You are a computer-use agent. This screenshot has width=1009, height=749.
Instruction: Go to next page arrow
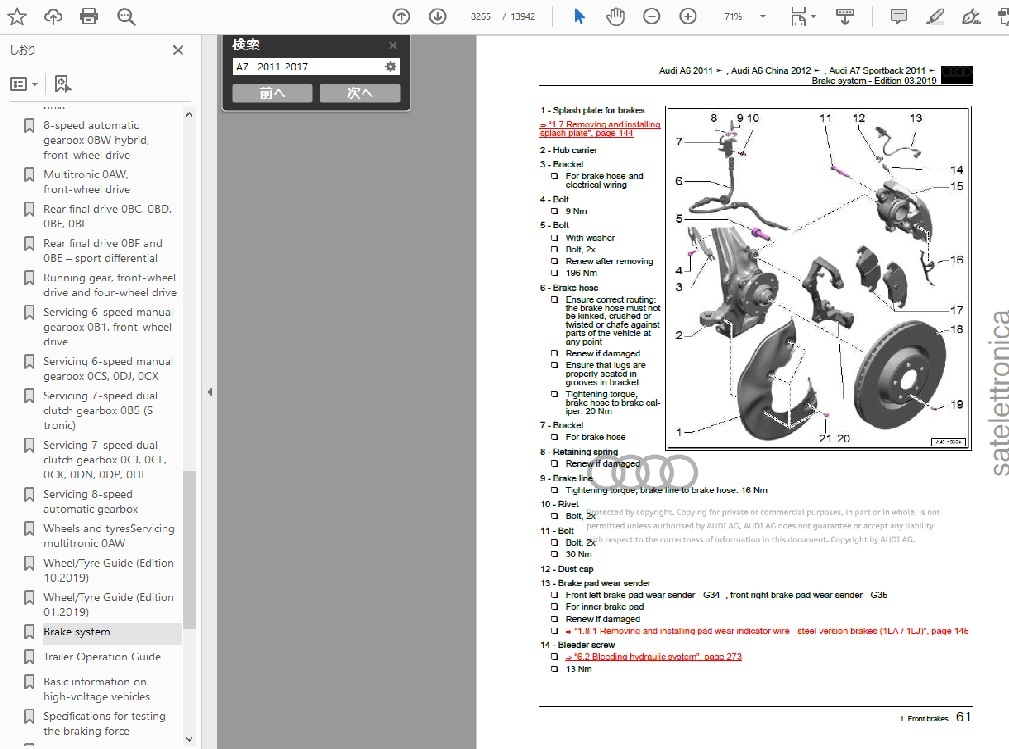[x=438, y=17]
